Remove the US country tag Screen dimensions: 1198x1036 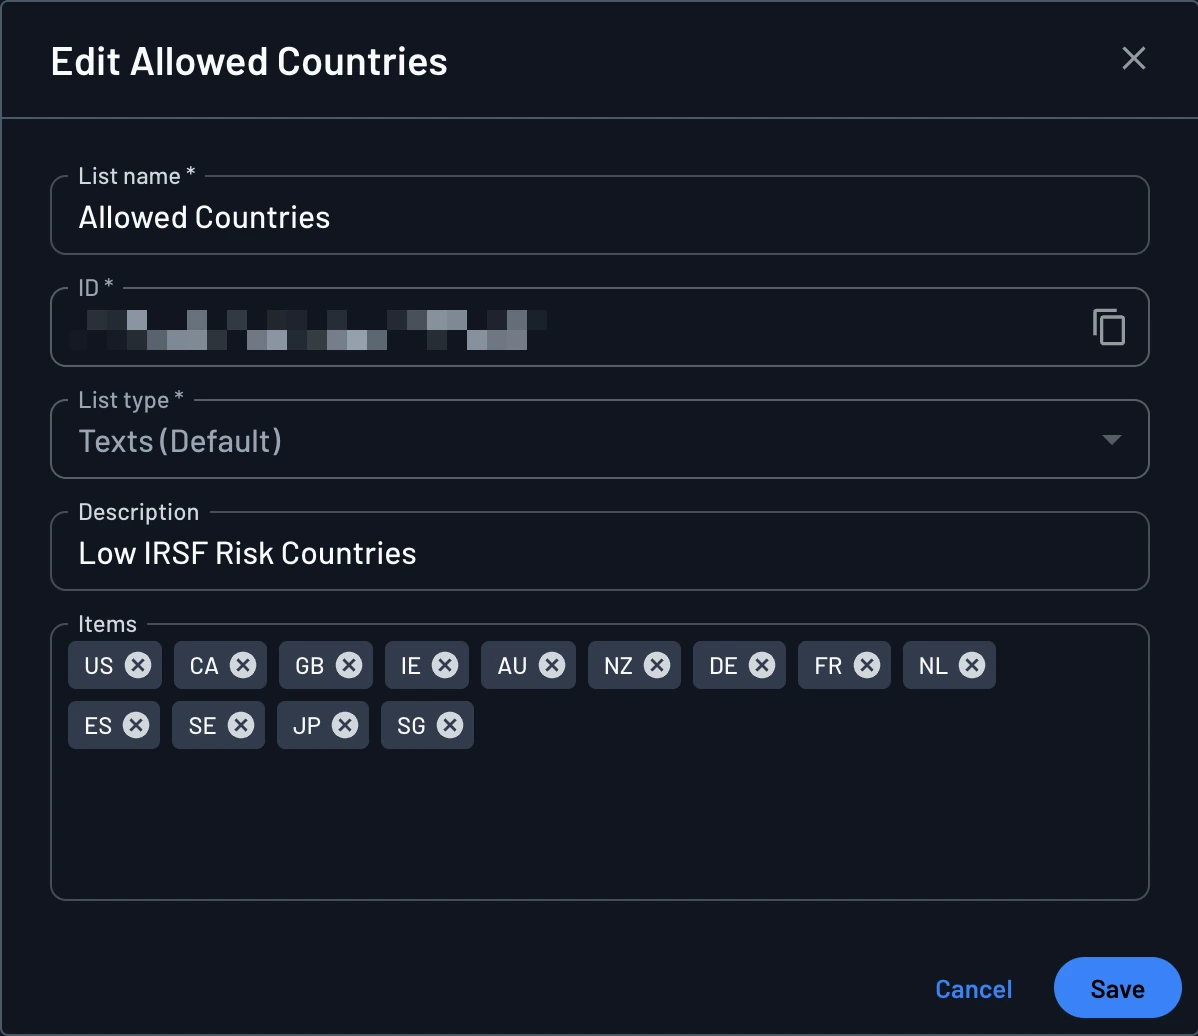[138, 665]
